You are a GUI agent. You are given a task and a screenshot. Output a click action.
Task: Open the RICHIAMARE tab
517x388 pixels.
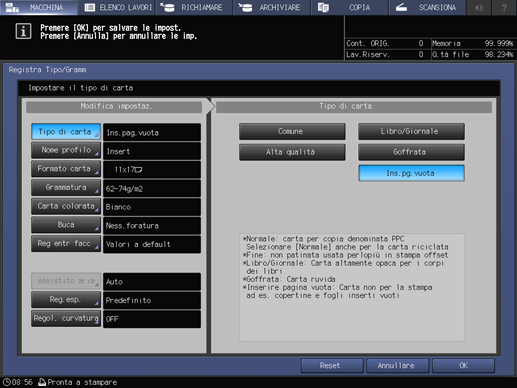(194, 7)
